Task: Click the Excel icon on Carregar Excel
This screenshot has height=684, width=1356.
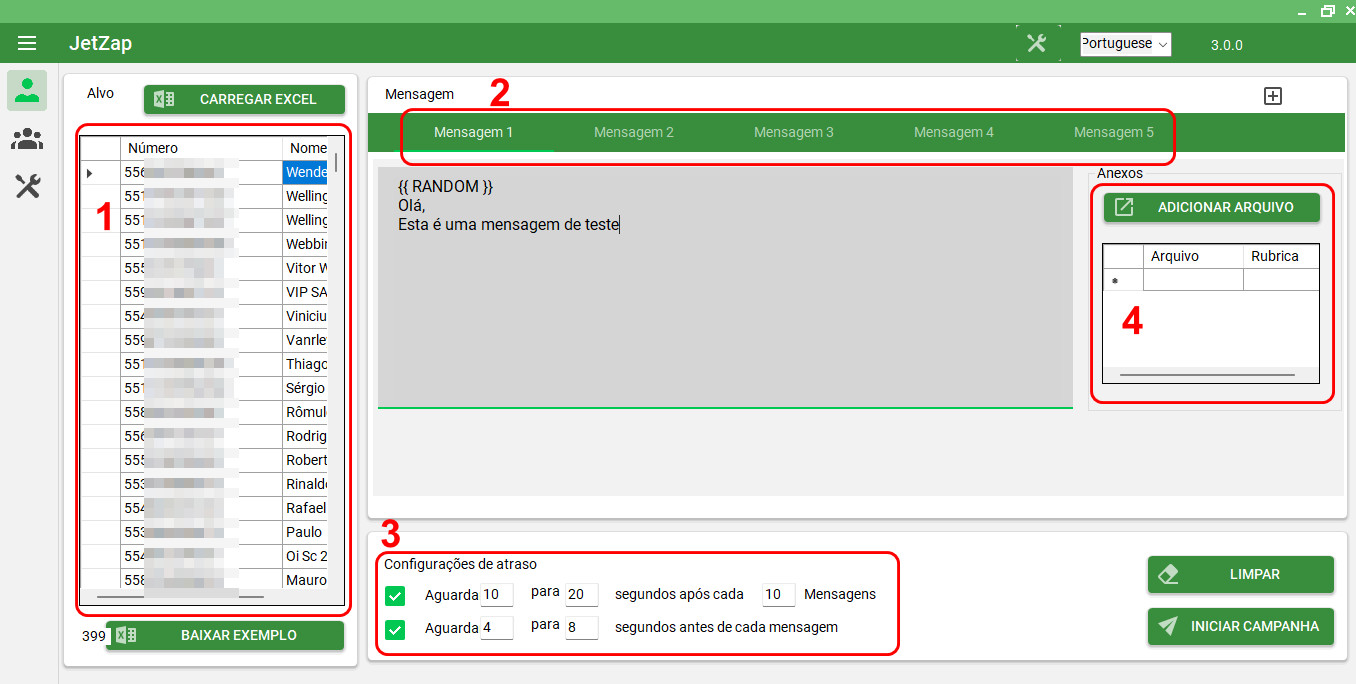Action: point(165,99)
